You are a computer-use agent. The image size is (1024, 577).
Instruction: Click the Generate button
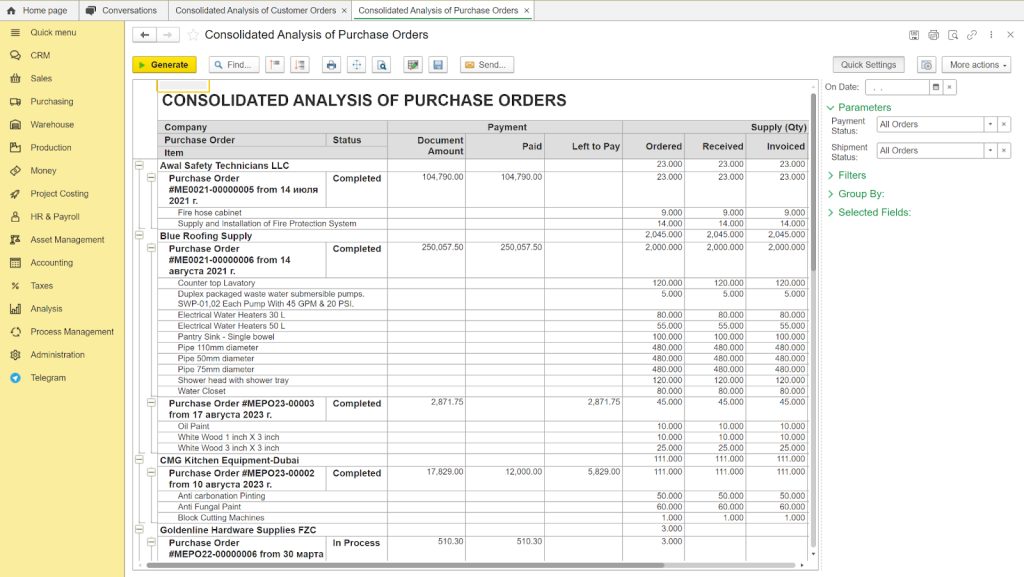pos(163,64)
